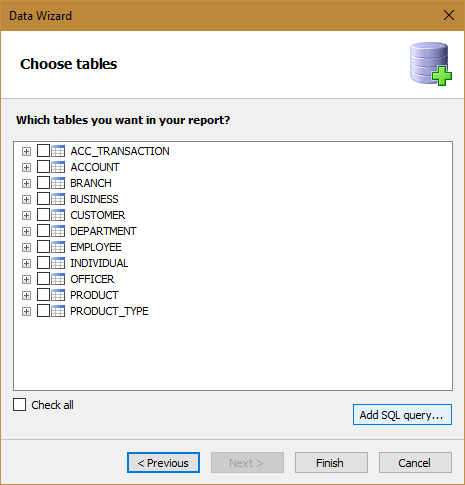Open the Add SQL query dialog

(x=402, y=415)
